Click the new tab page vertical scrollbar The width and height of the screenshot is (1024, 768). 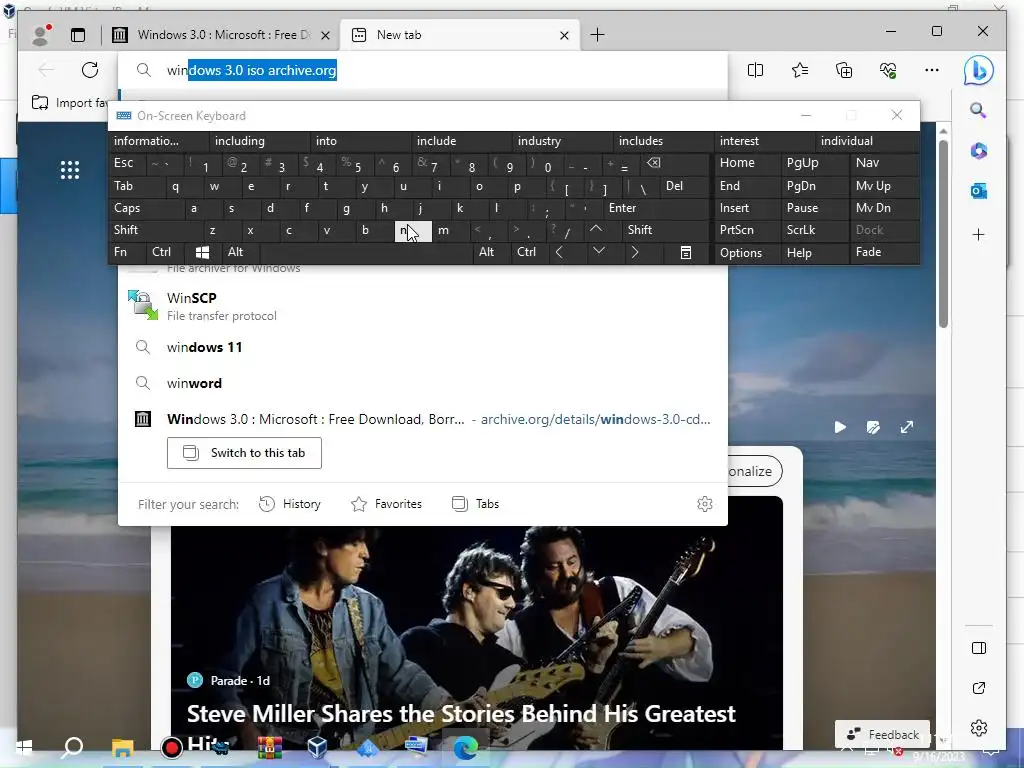coord(943,235)
